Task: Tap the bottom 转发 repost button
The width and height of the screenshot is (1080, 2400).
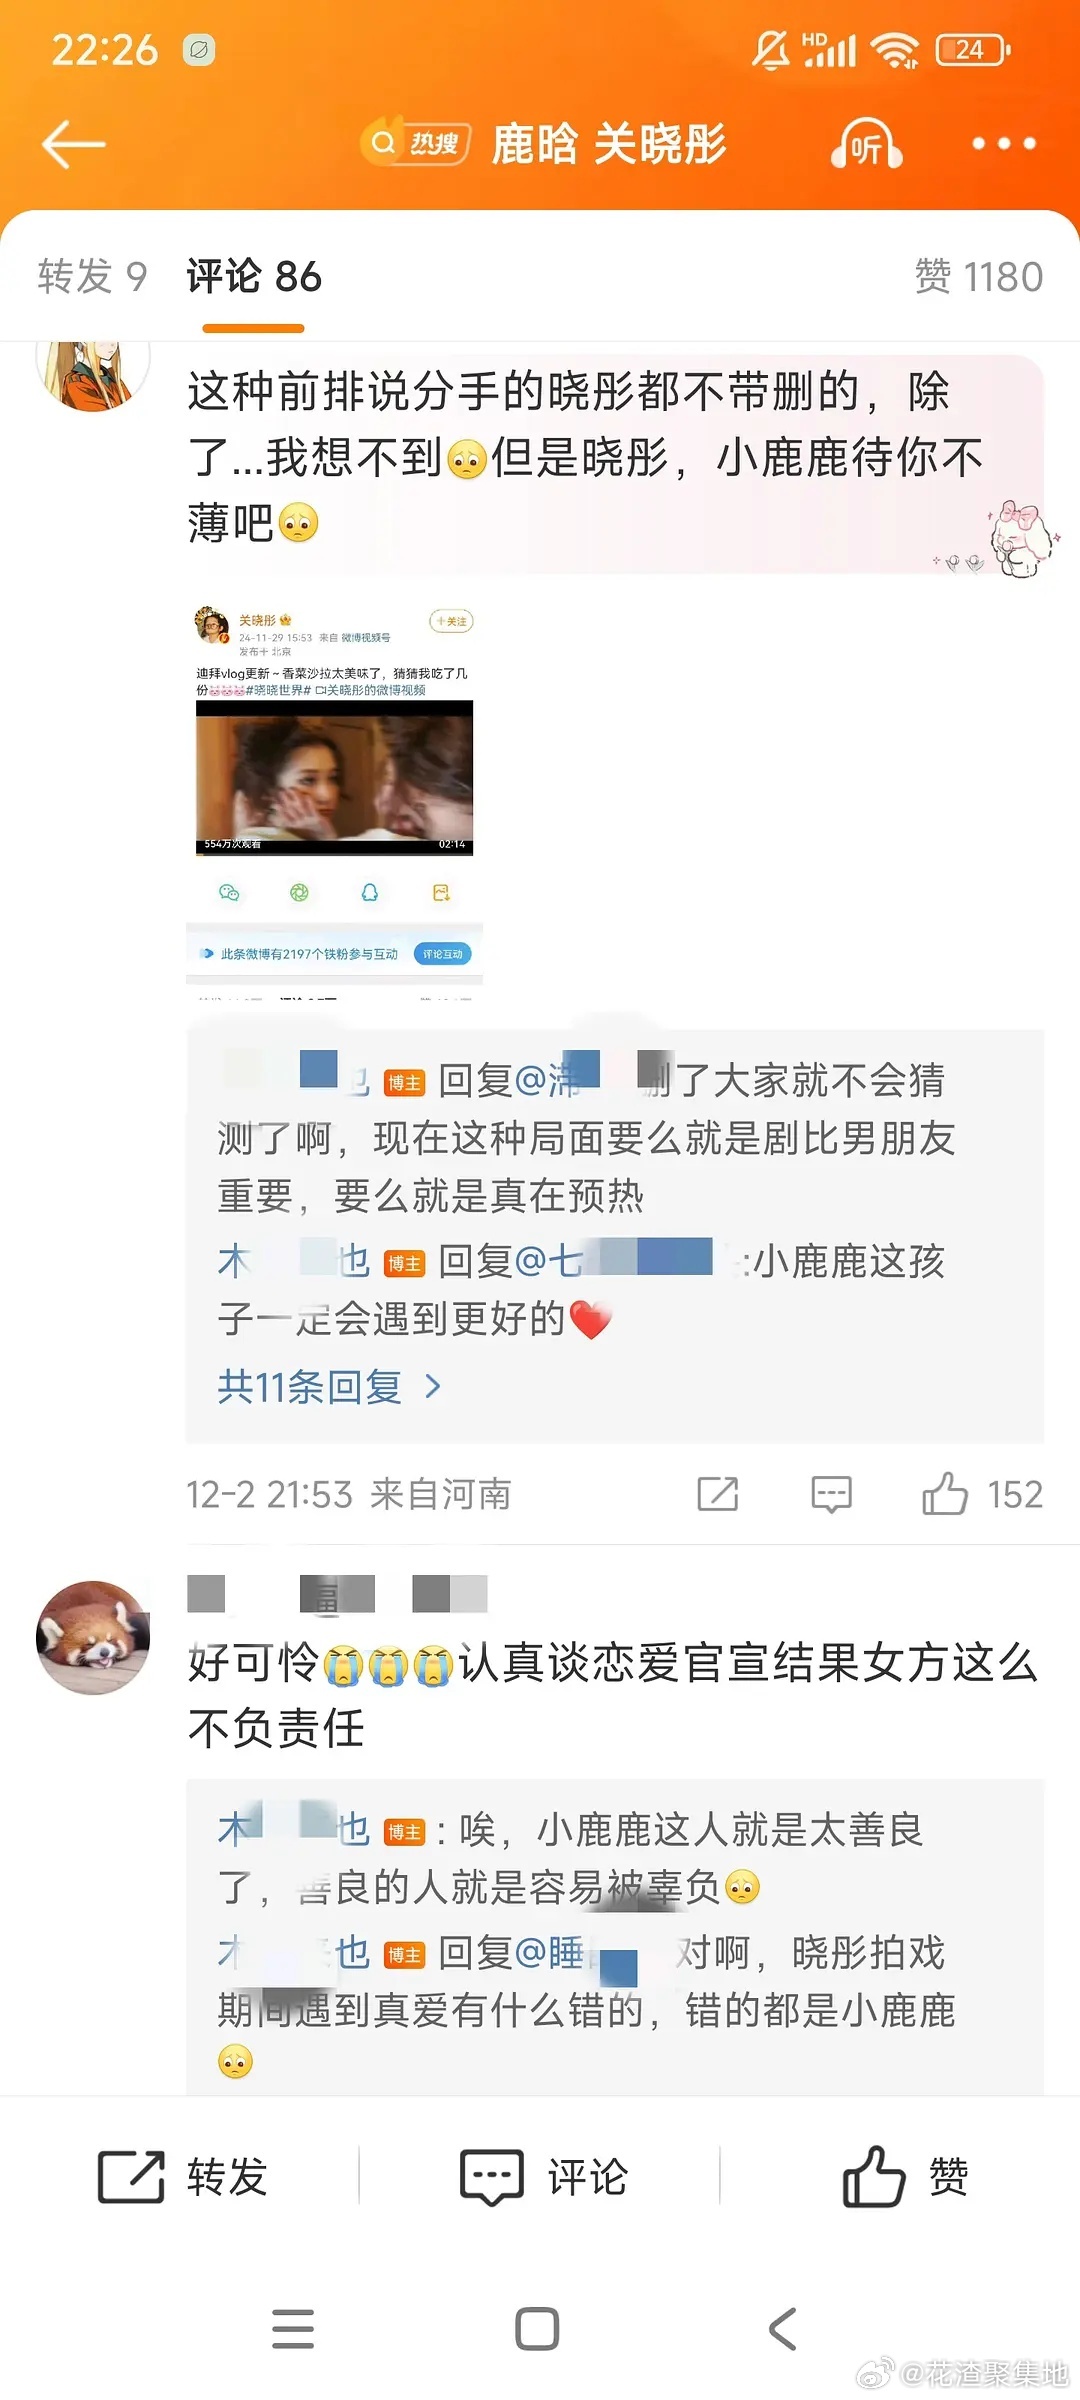Action: click(183, 2176)
